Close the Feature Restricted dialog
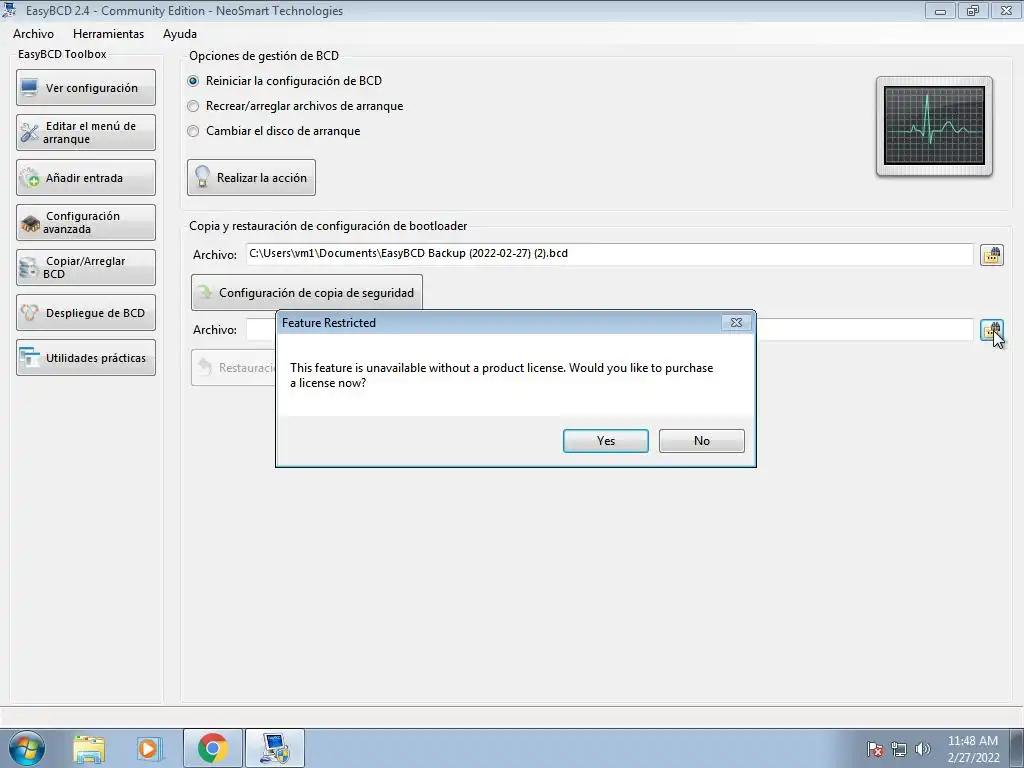 click(x=736, y=323)
